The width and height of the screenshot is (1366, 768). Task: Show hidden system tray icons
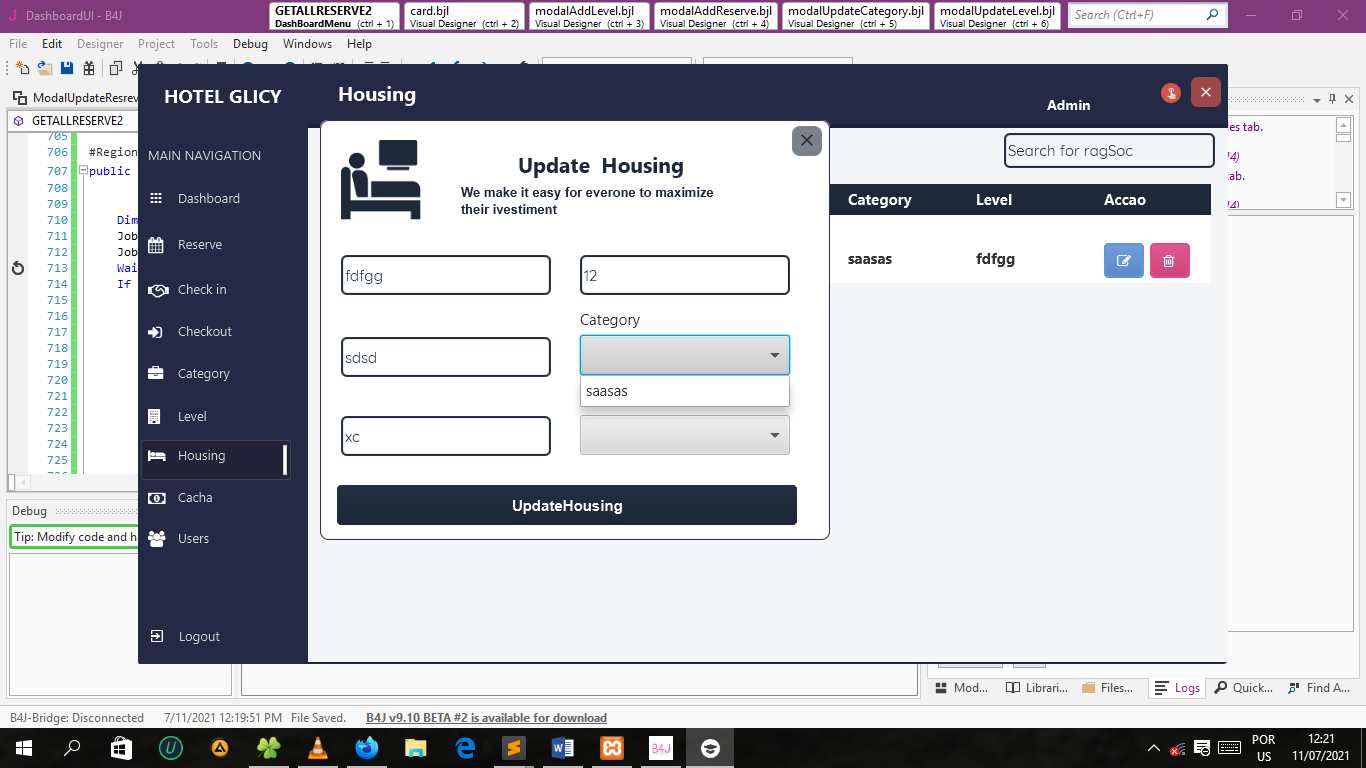point(1154,748)
